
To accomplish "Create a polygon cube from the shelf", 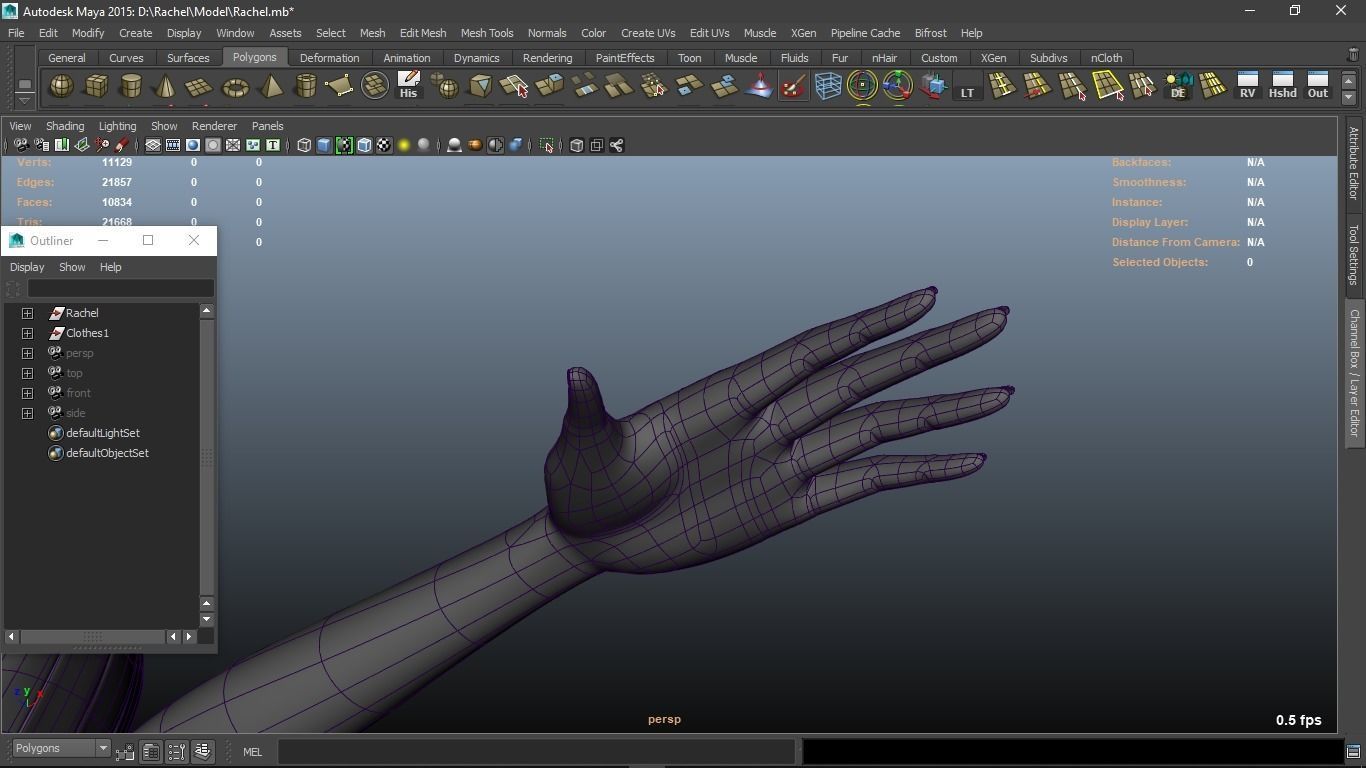I will [96, 86].
